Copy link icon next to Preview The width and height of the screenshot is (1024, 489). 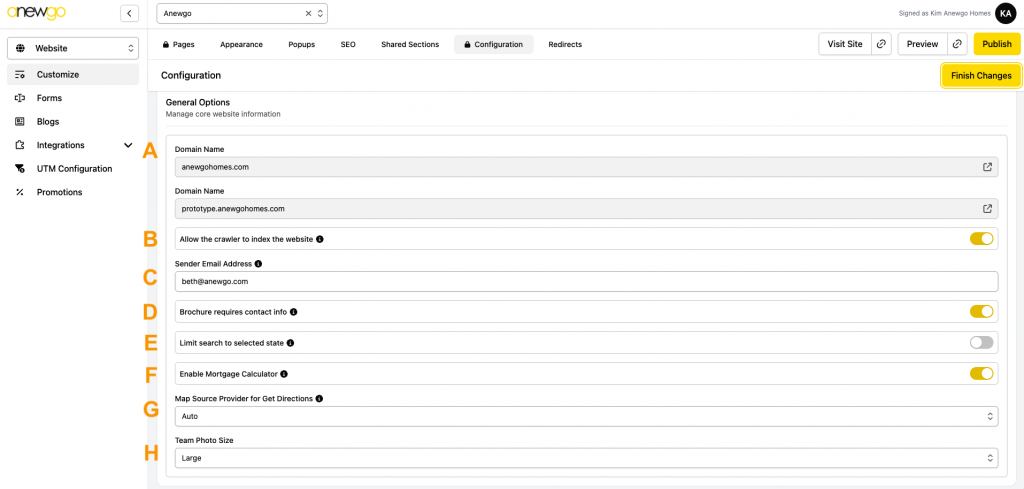coord(957,44)
